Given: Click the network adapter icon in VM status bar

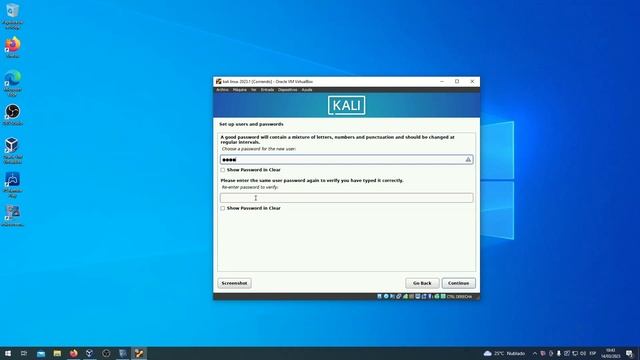Looking at the screenshot, I should click(398, 296).
